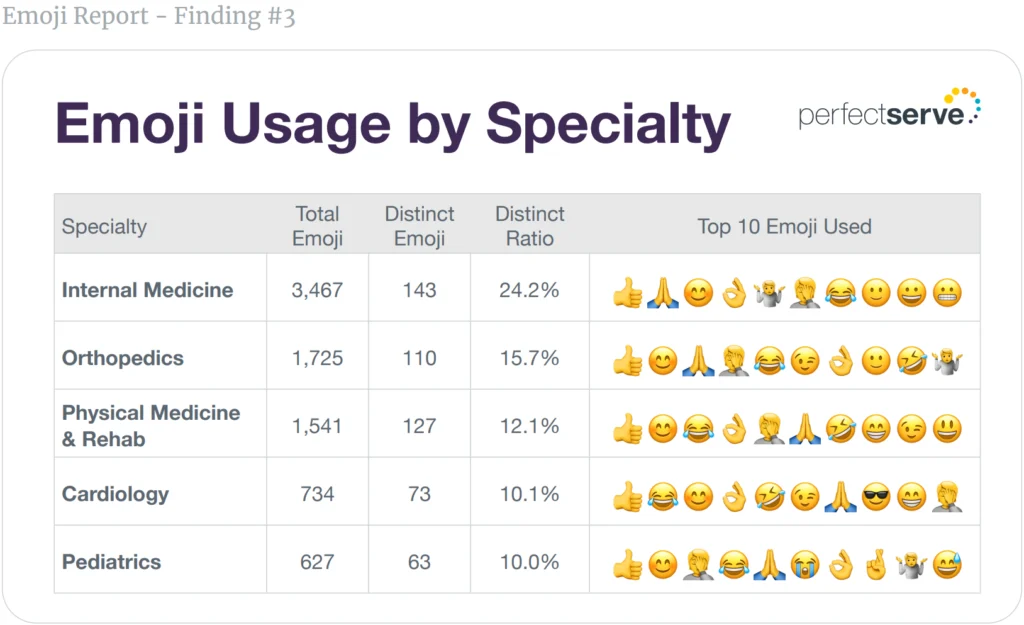Viewport: 1024px width, 625px height.
Task: Select the Total Emoji column header
Action: tap(317, 226)
